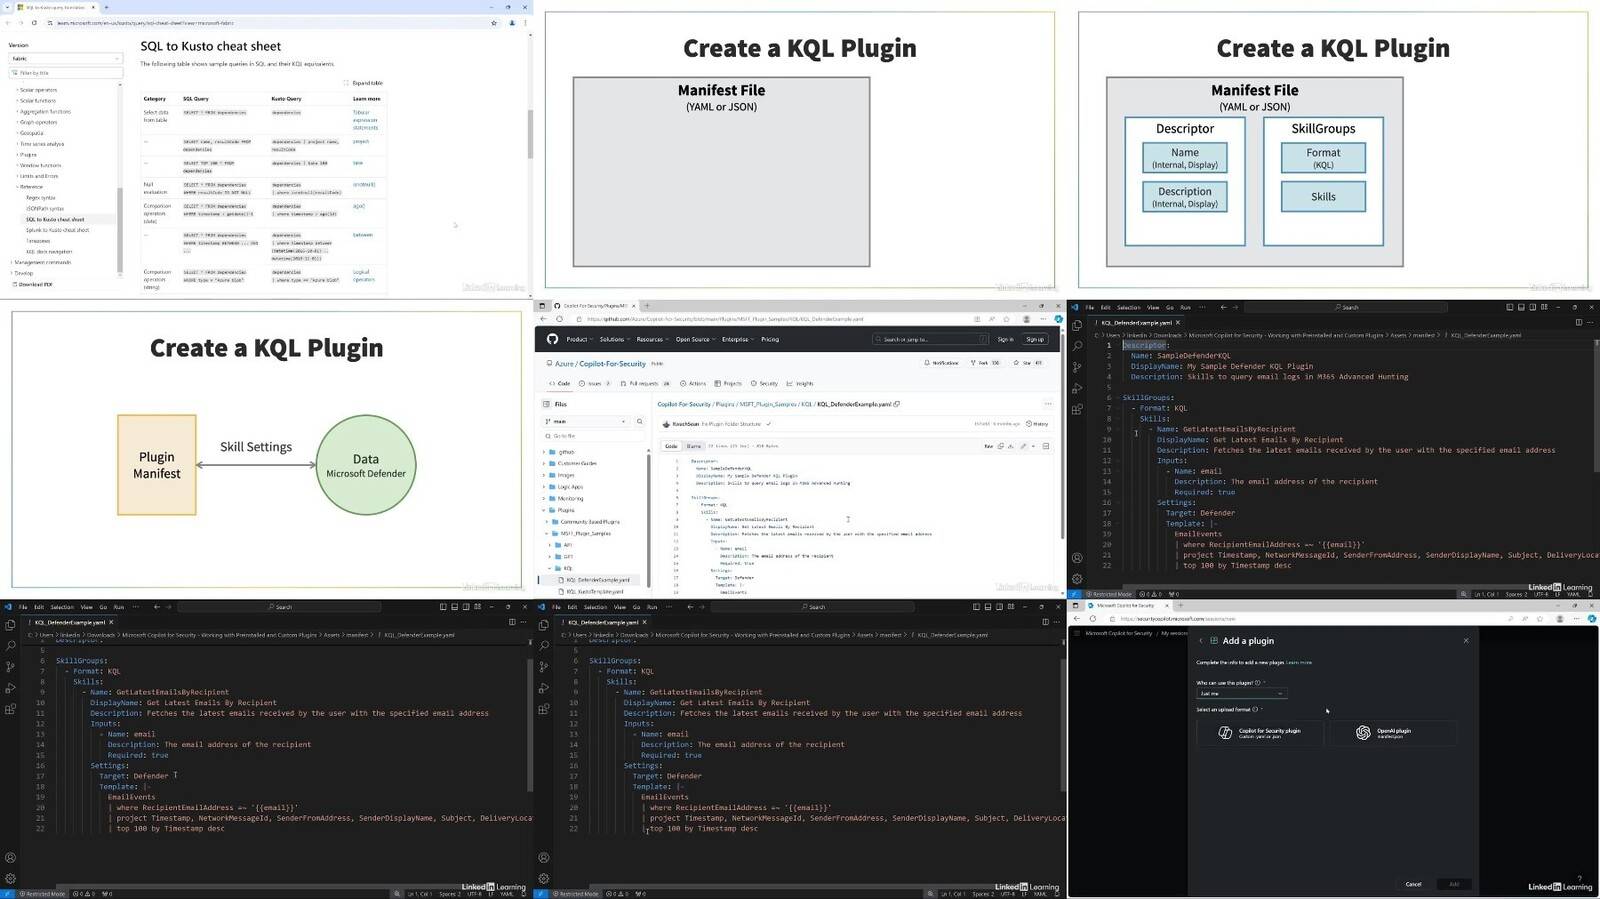Select Copilot for Security plugin upload format
Screen dimensions: 1600x899
(1260, 733)
